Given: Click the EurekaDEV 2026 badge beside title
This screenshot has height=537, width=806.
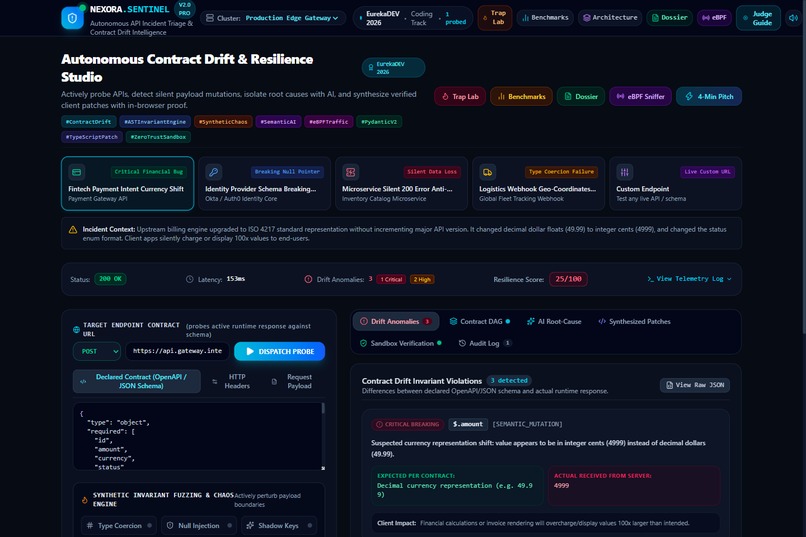Looking at the screenshot, I should pyautogui.click(x=393, y=68).
